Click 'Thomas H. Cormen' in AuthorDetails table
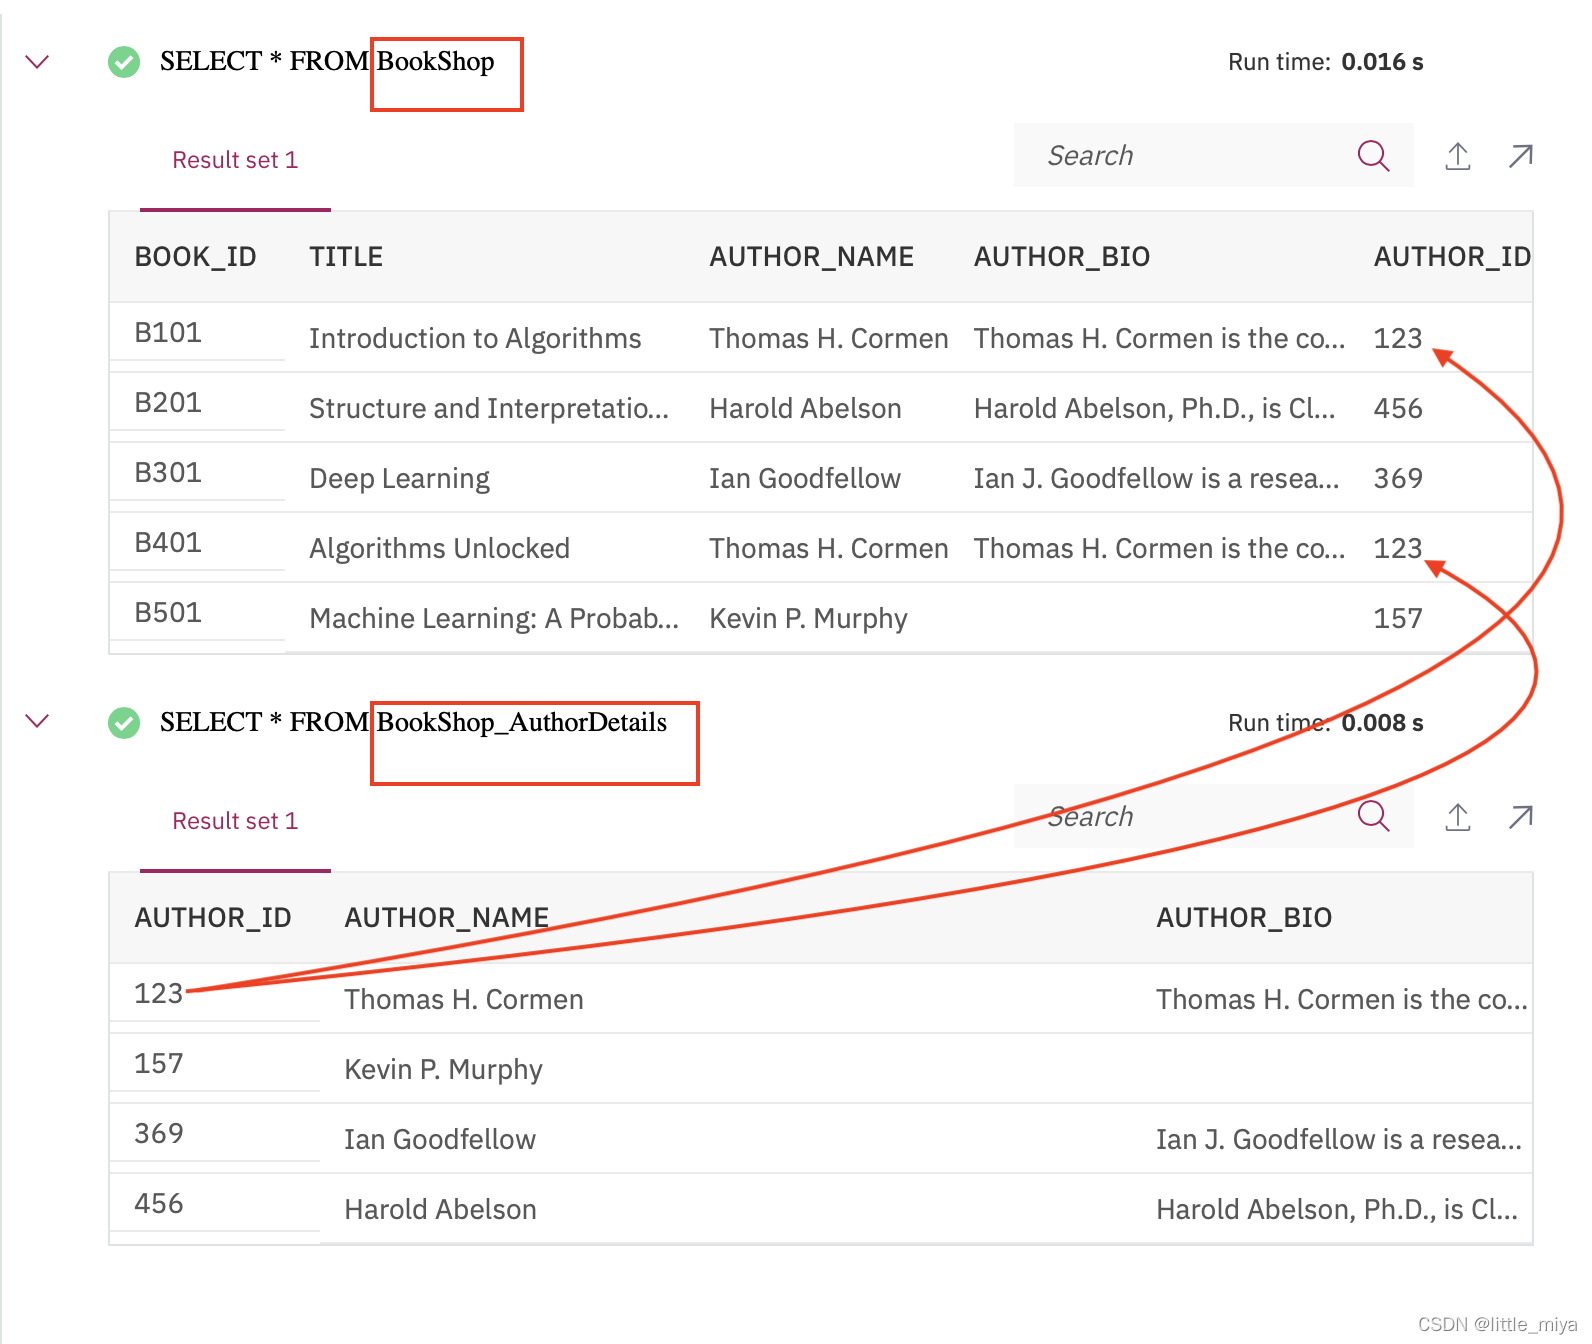Screen dimensions: 1592x1344 click(464, 1000)
